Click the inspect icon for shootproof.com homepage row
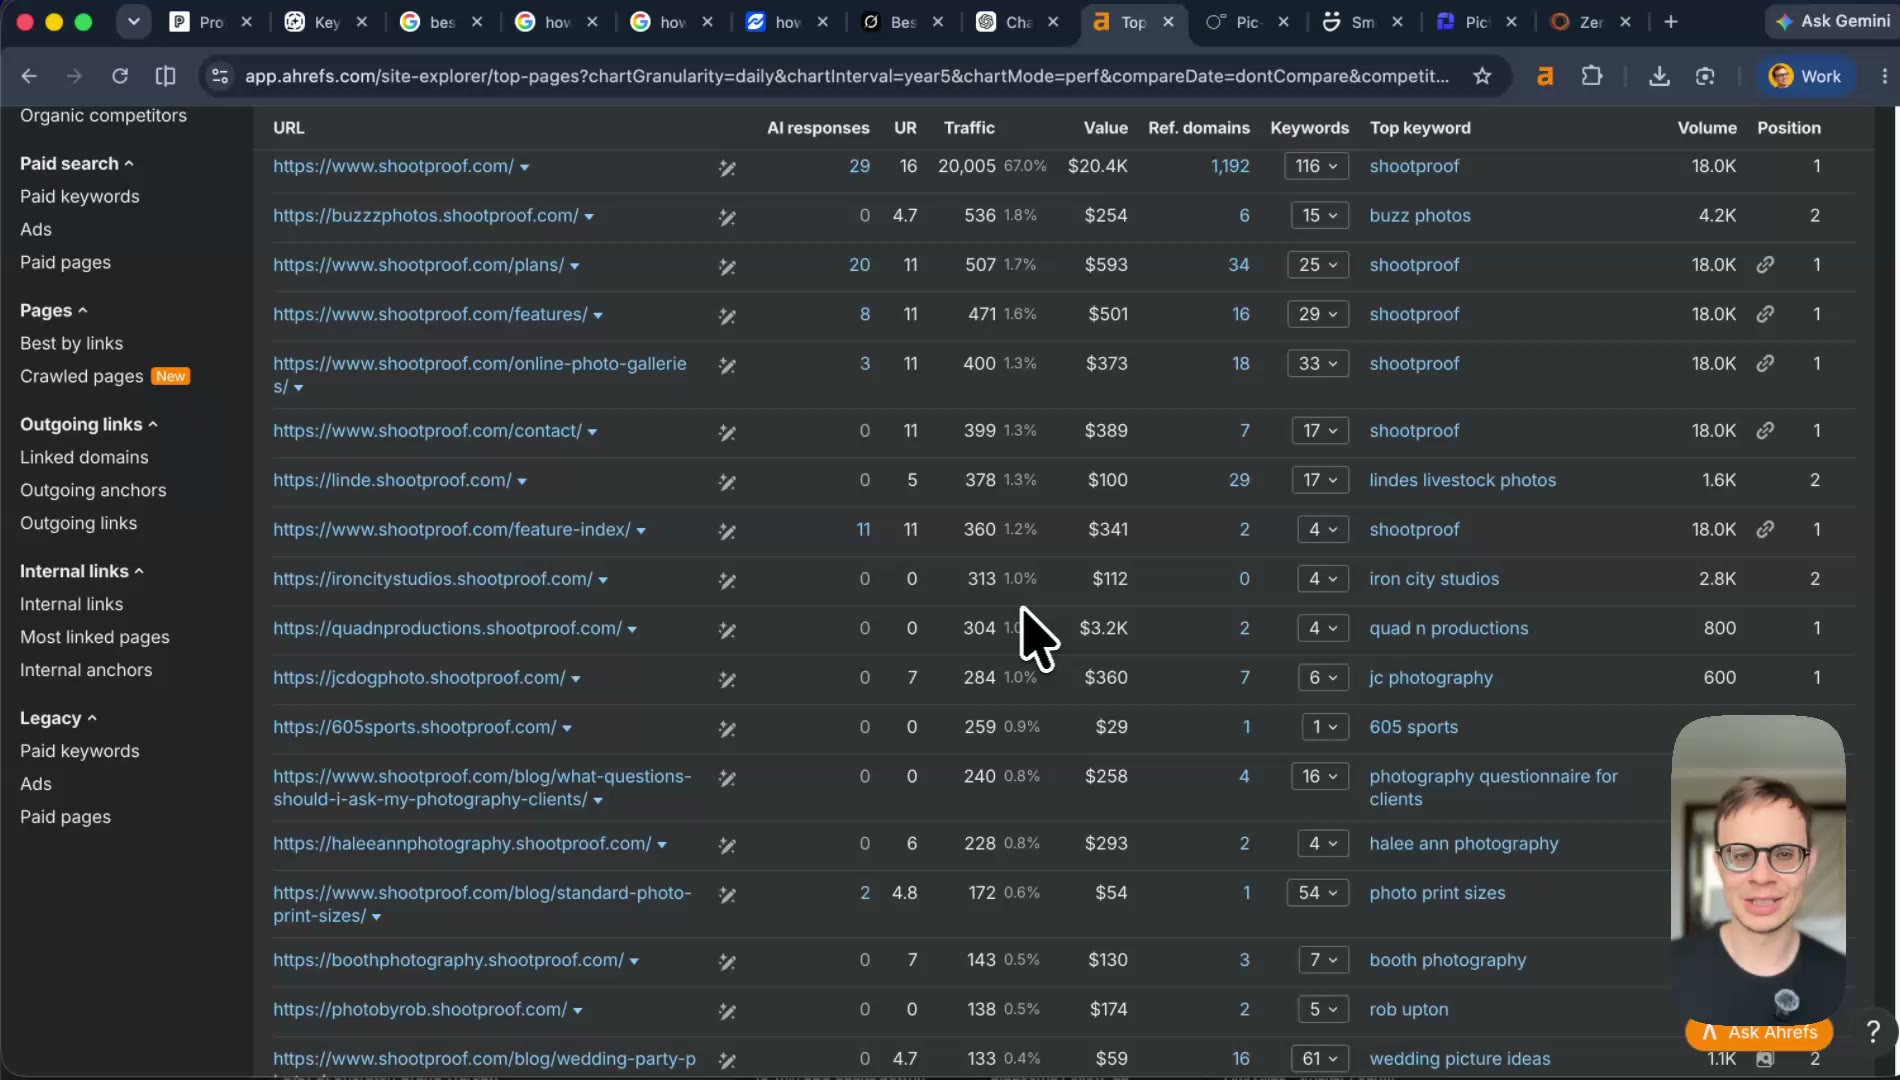This screenshot has width=1900, height=1080. [727, 168]
